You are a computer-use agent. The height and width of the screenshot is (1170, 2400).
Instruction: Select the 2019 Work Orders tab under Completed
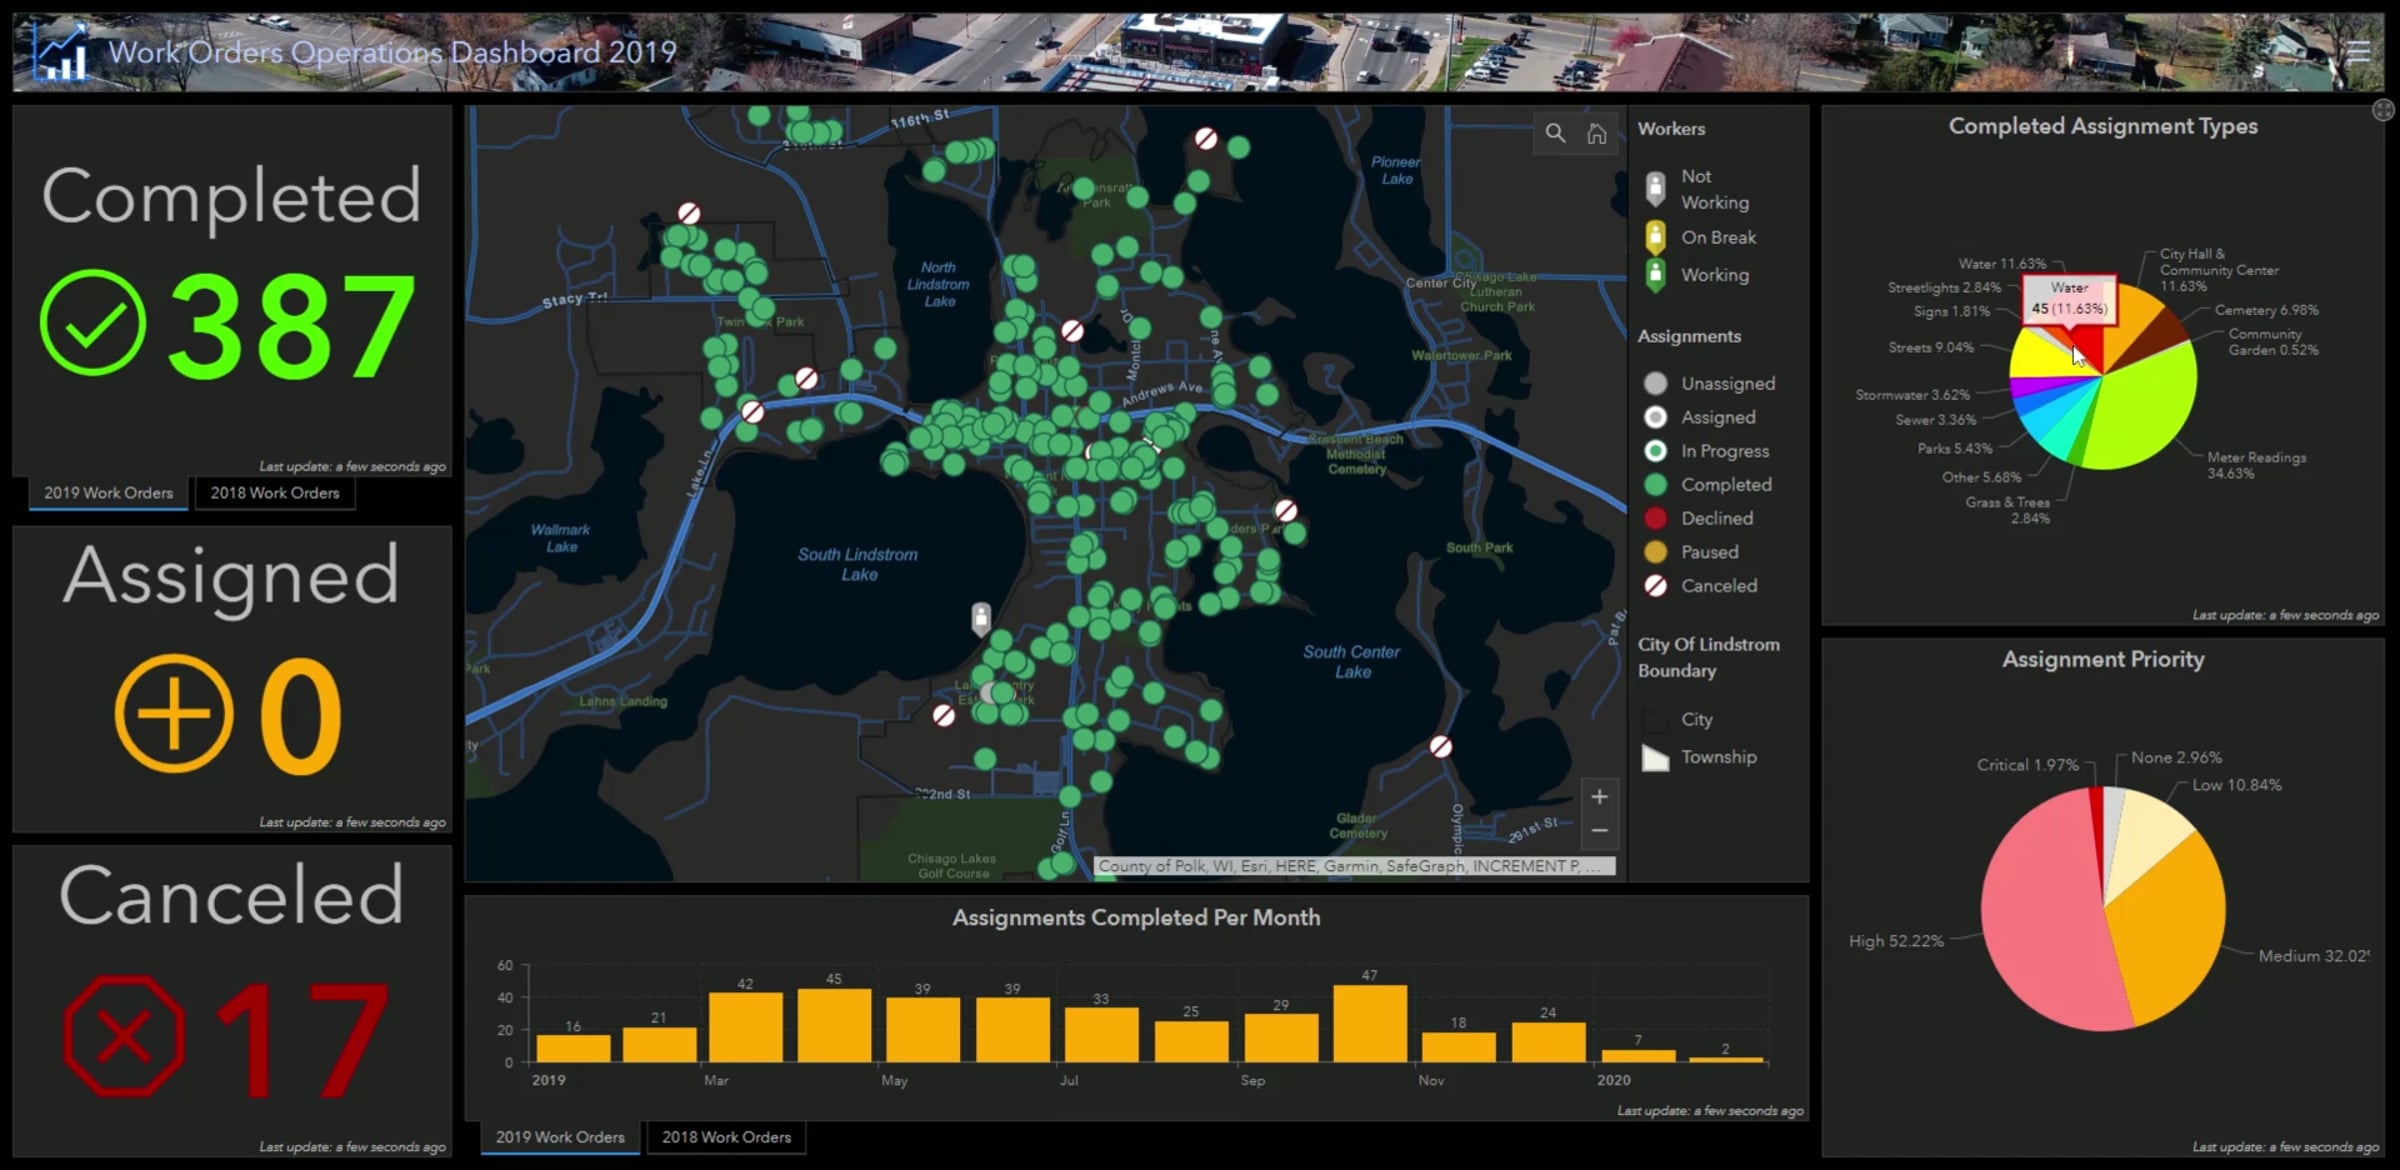[x=108, y=493]
